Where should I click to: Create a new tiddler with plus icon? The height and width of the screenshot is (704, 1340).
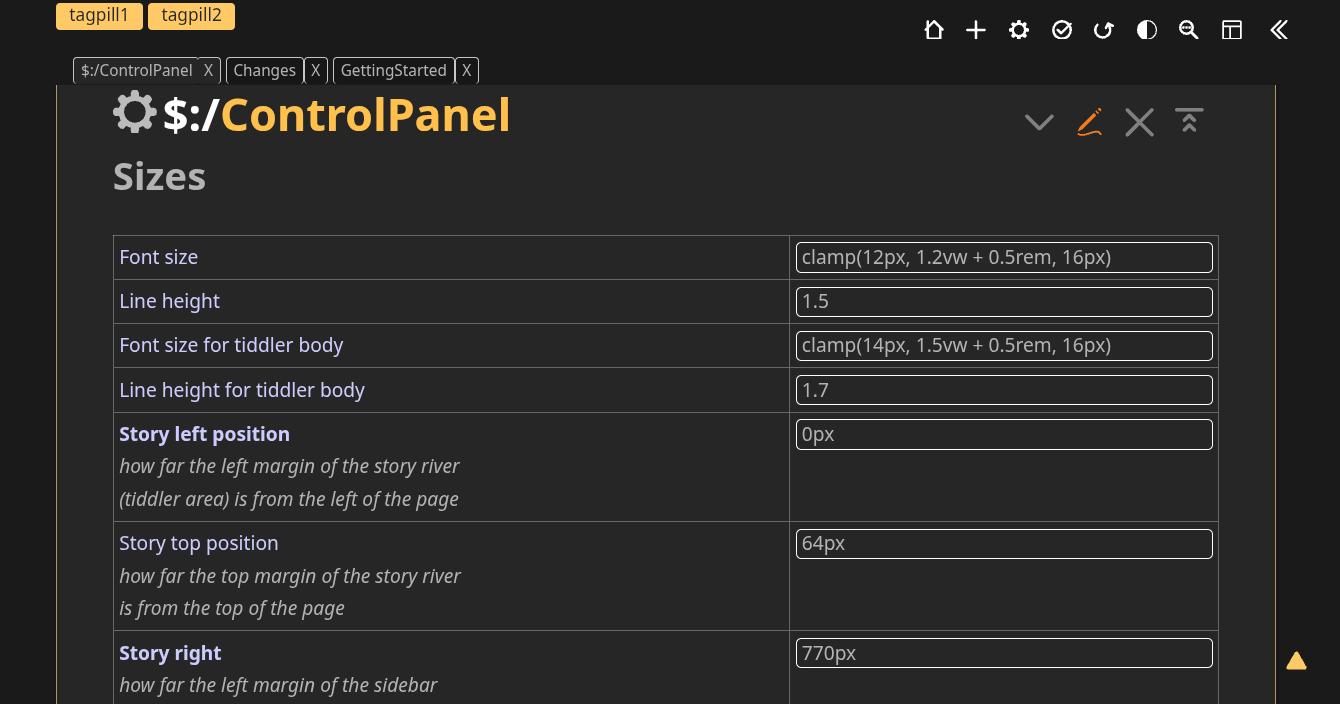click(x=976, y=30)
